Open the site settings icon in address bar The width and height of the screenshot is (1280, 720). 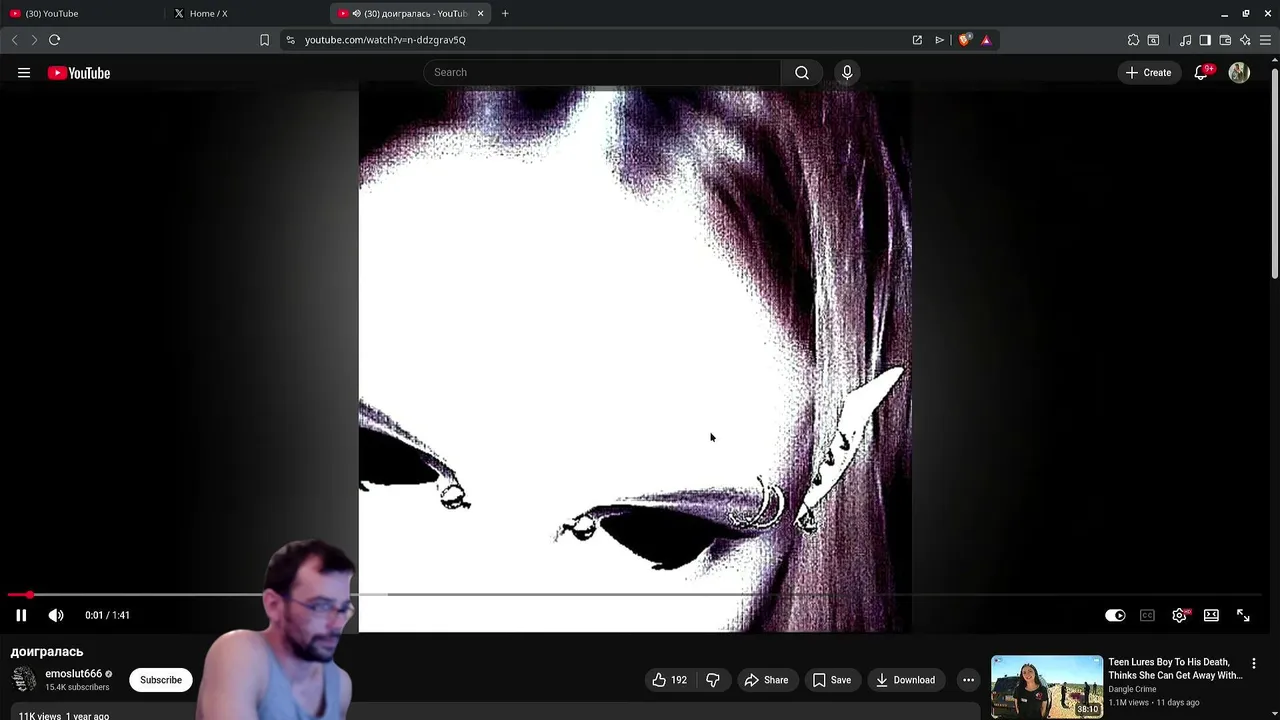point(290,40)
